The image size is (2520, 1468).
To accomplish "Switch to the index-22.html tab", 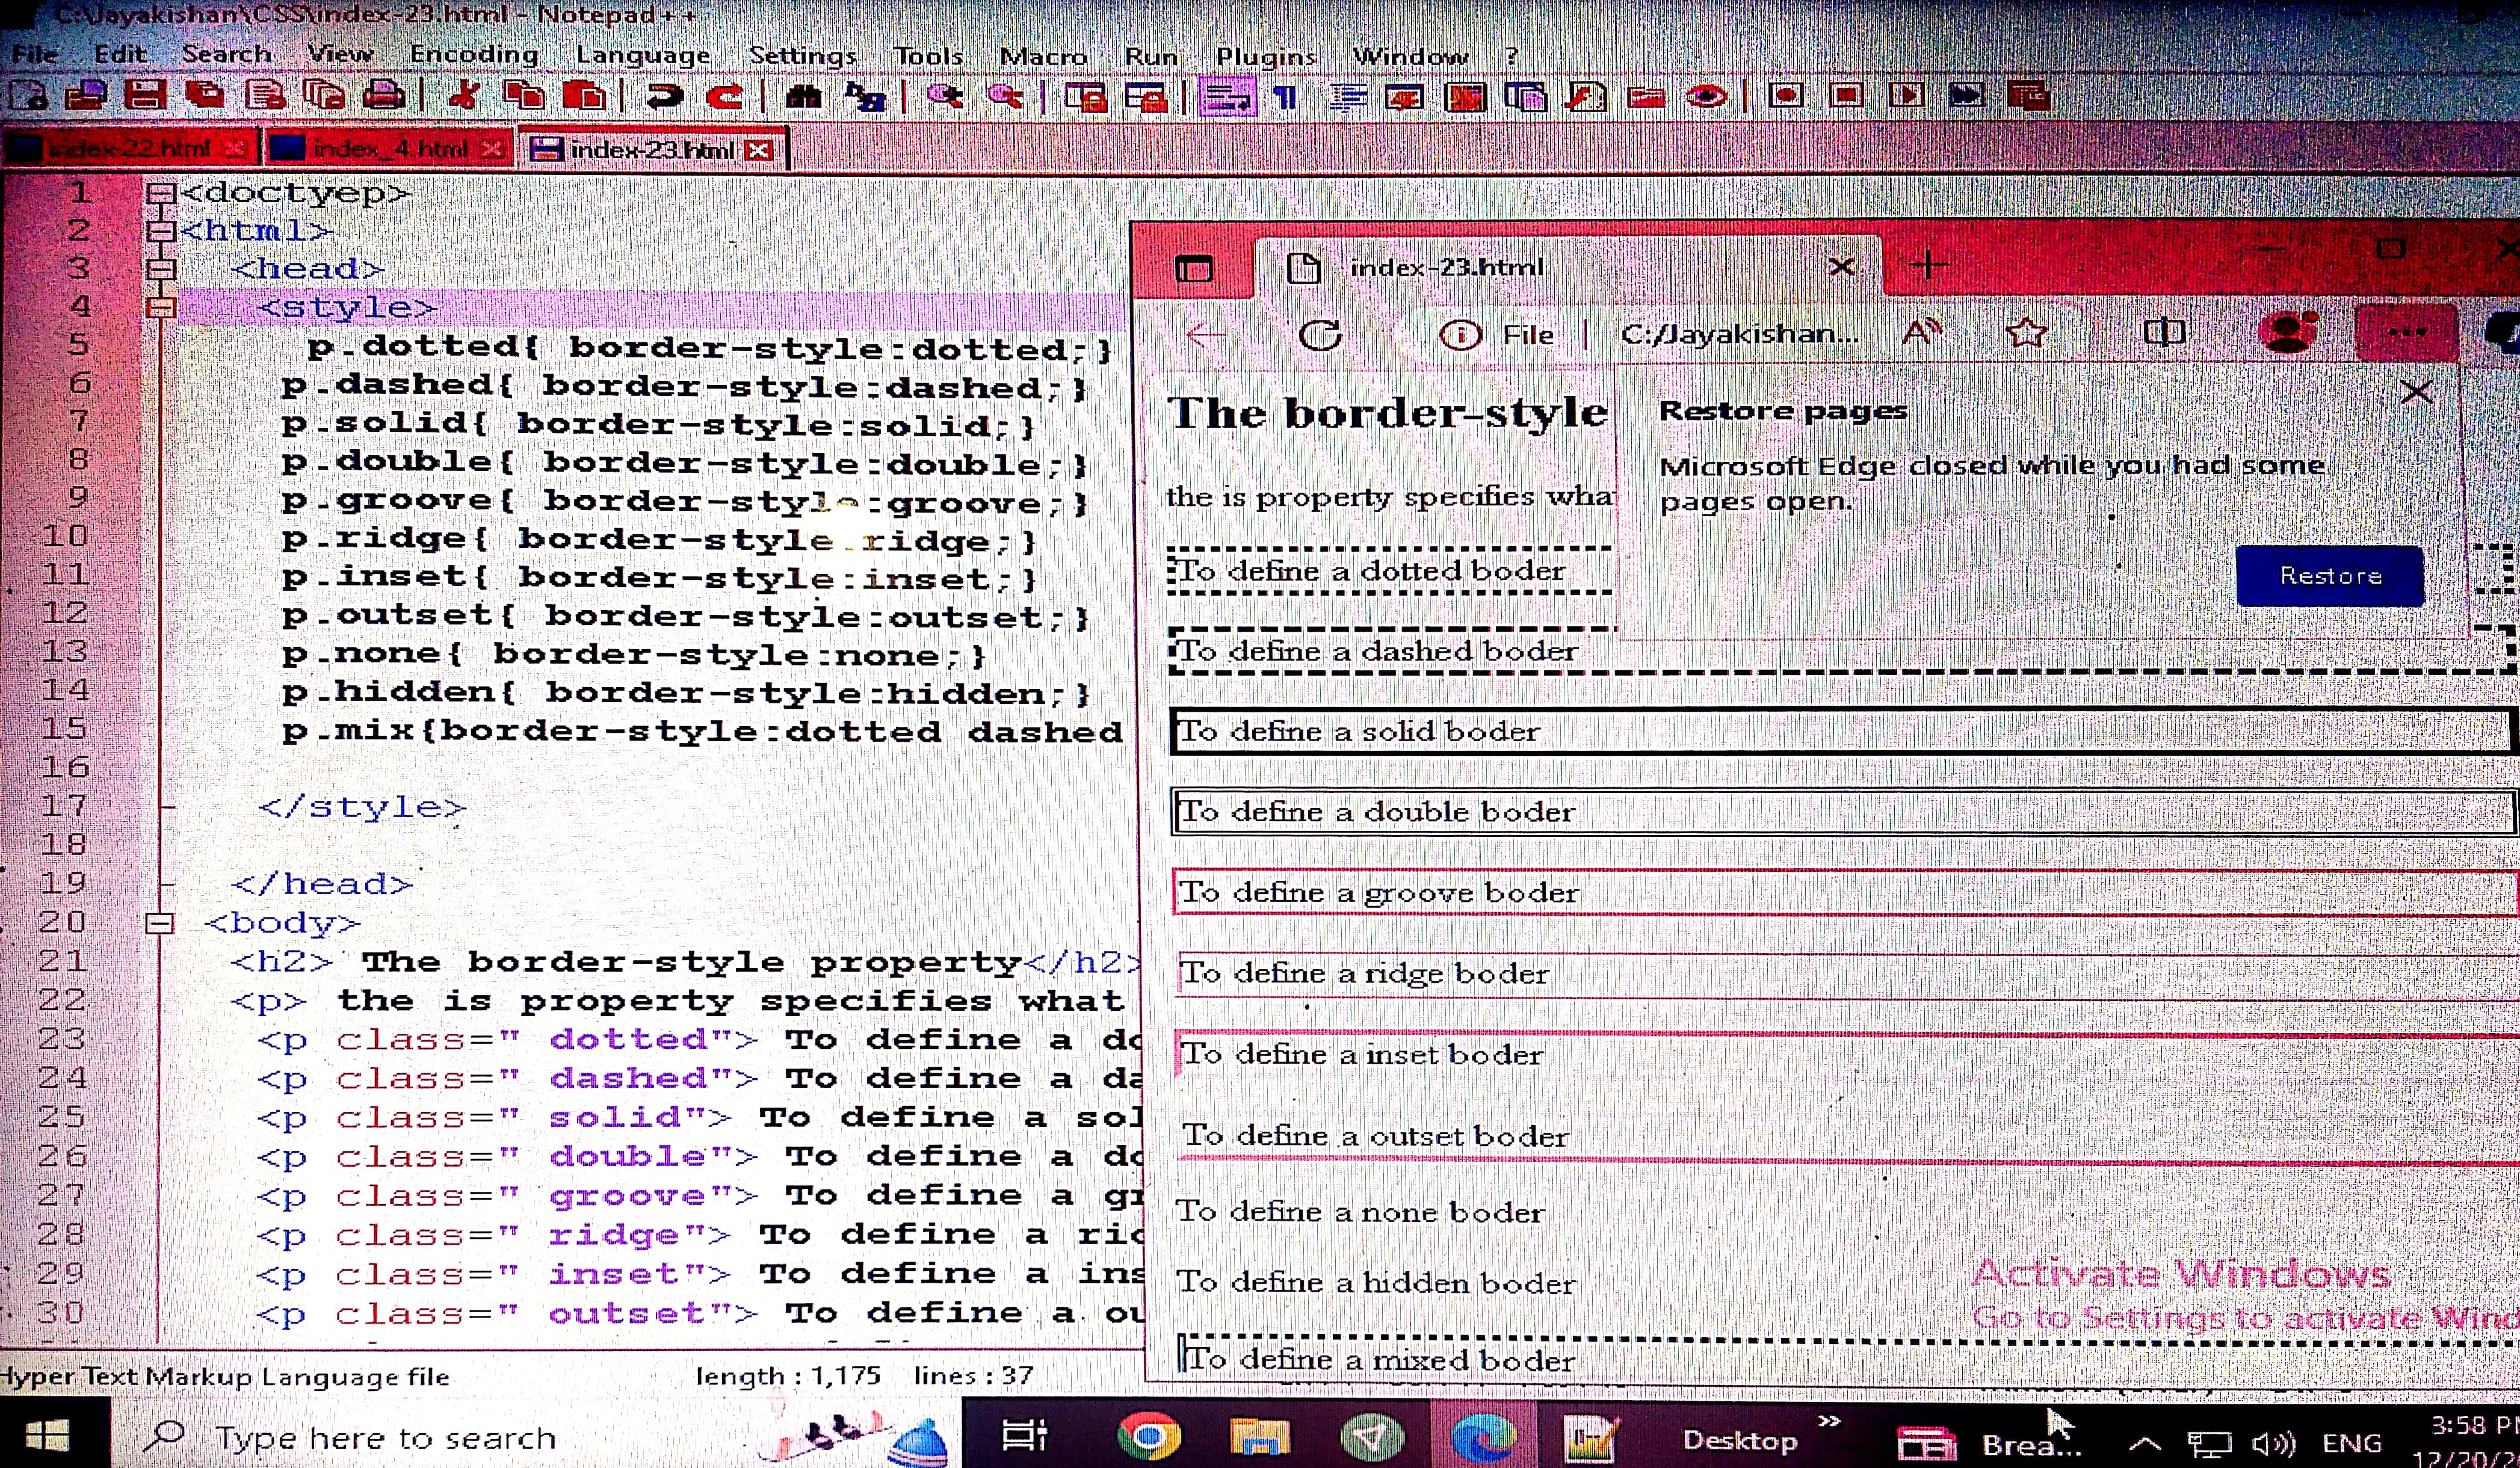I will [x=128, y=149].
